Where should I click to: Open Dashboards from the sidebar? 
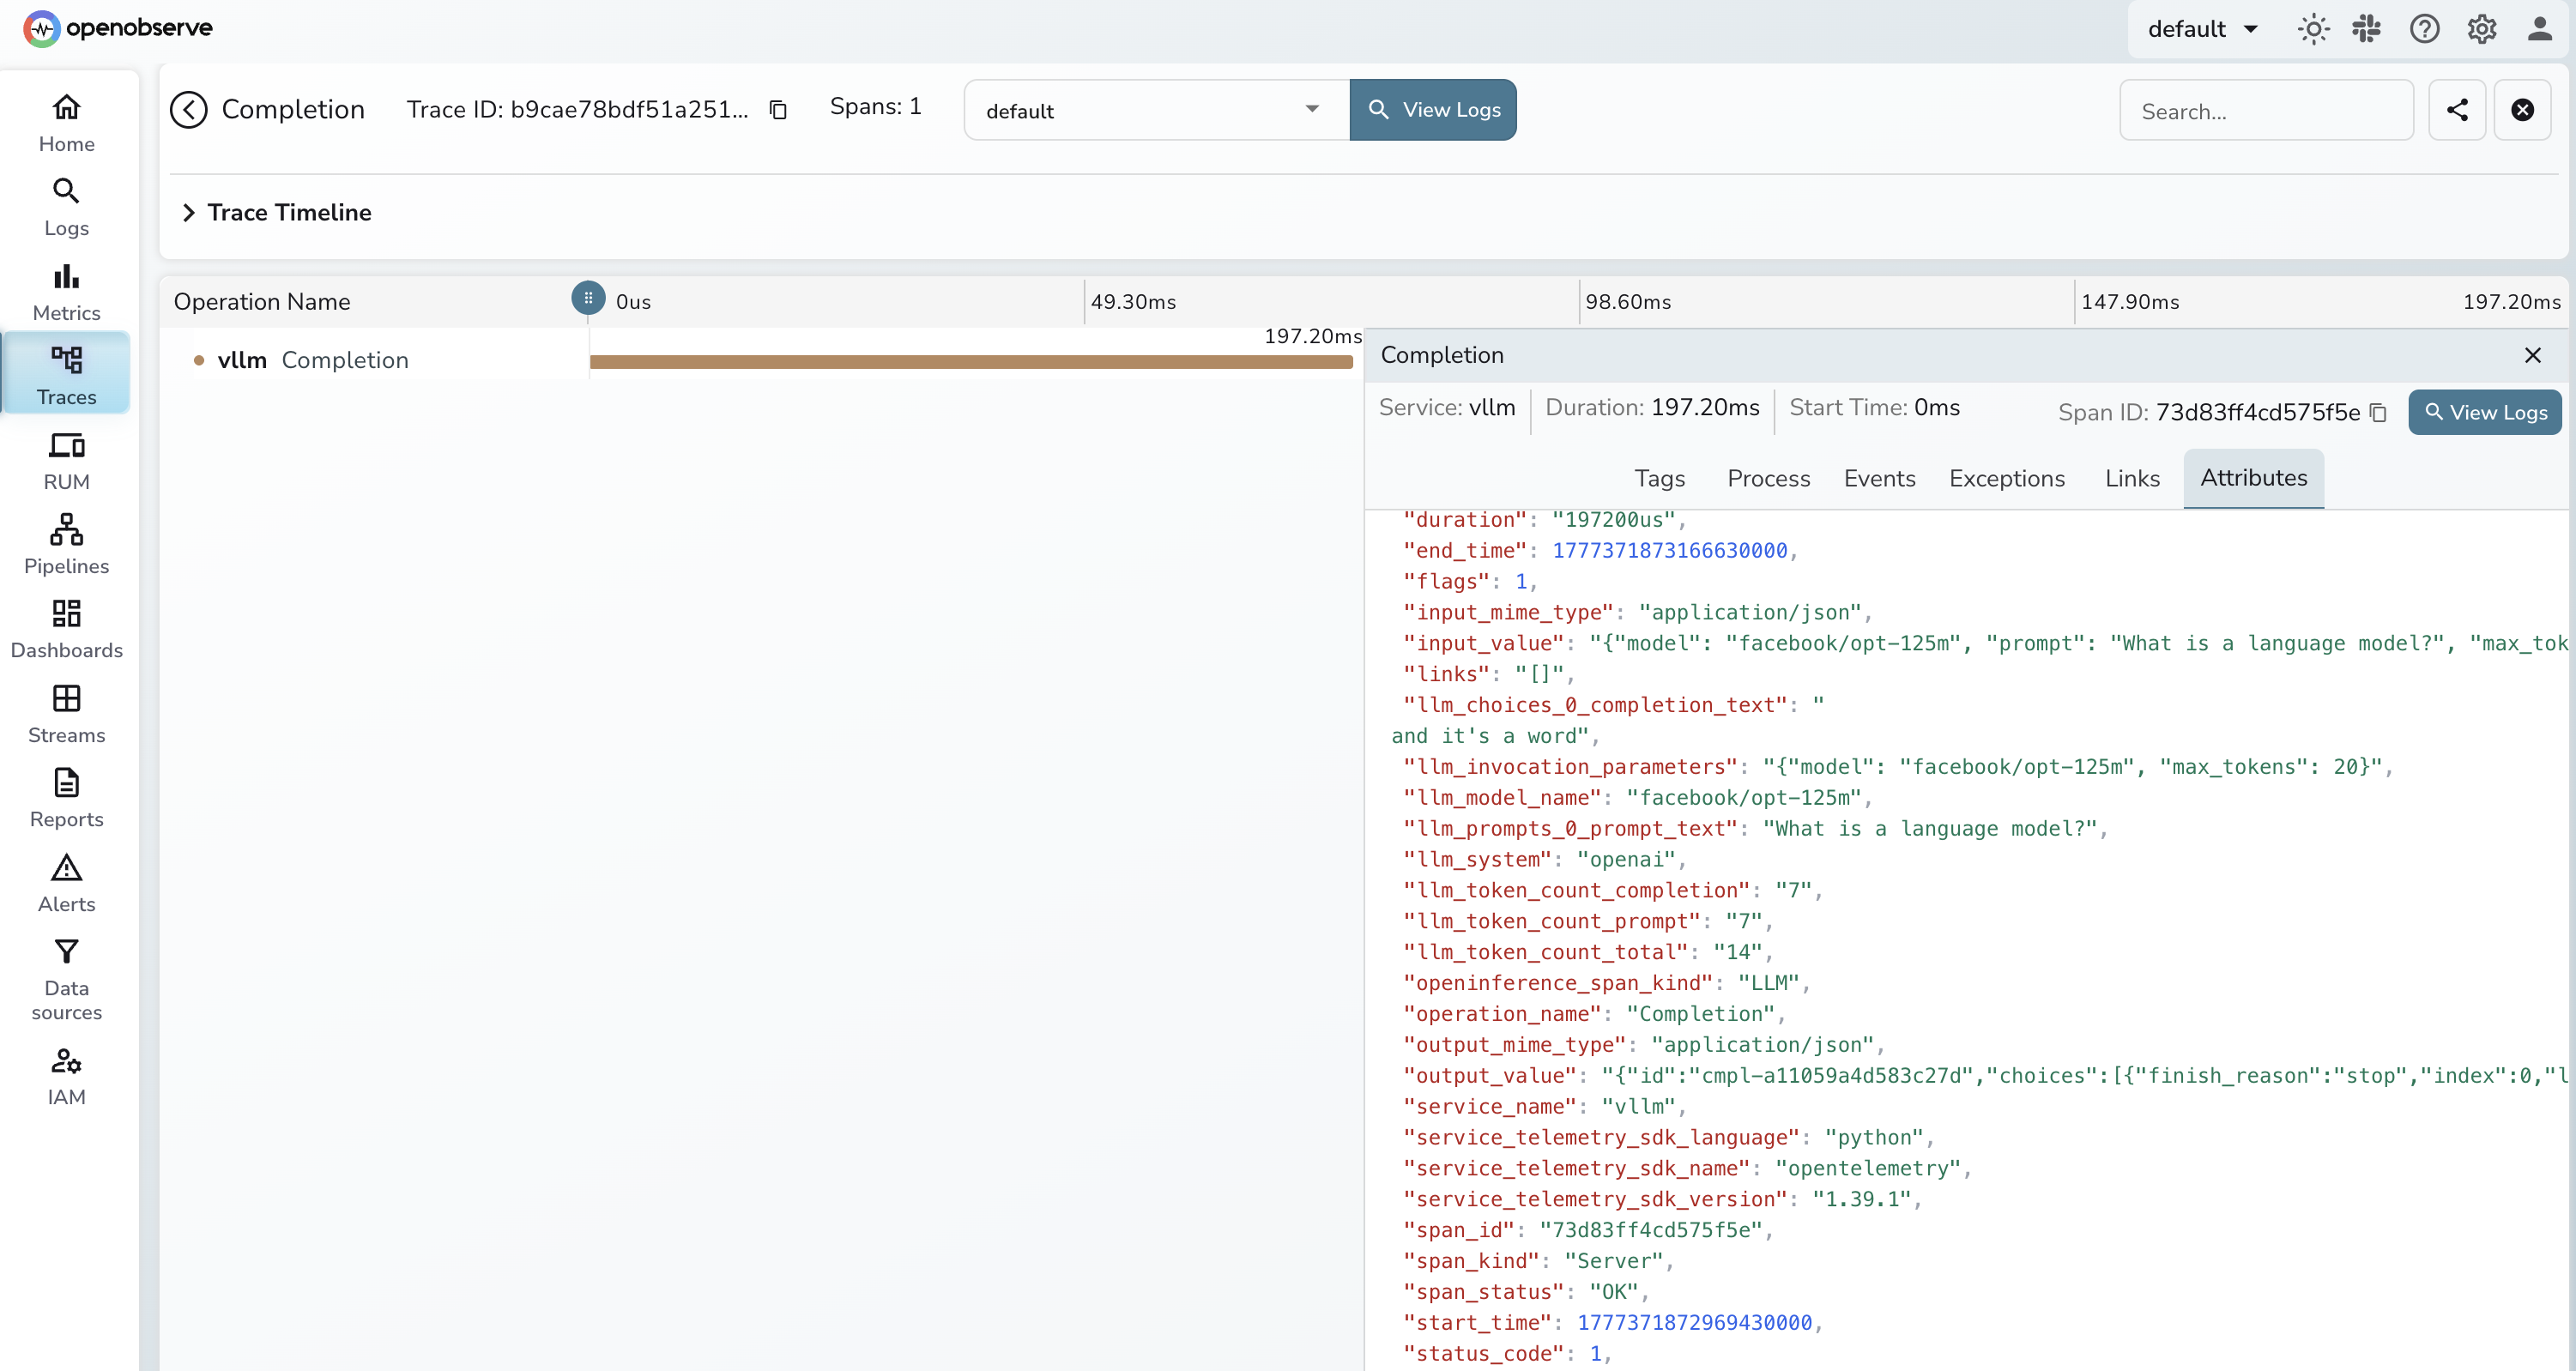click(x=66, y=627)
